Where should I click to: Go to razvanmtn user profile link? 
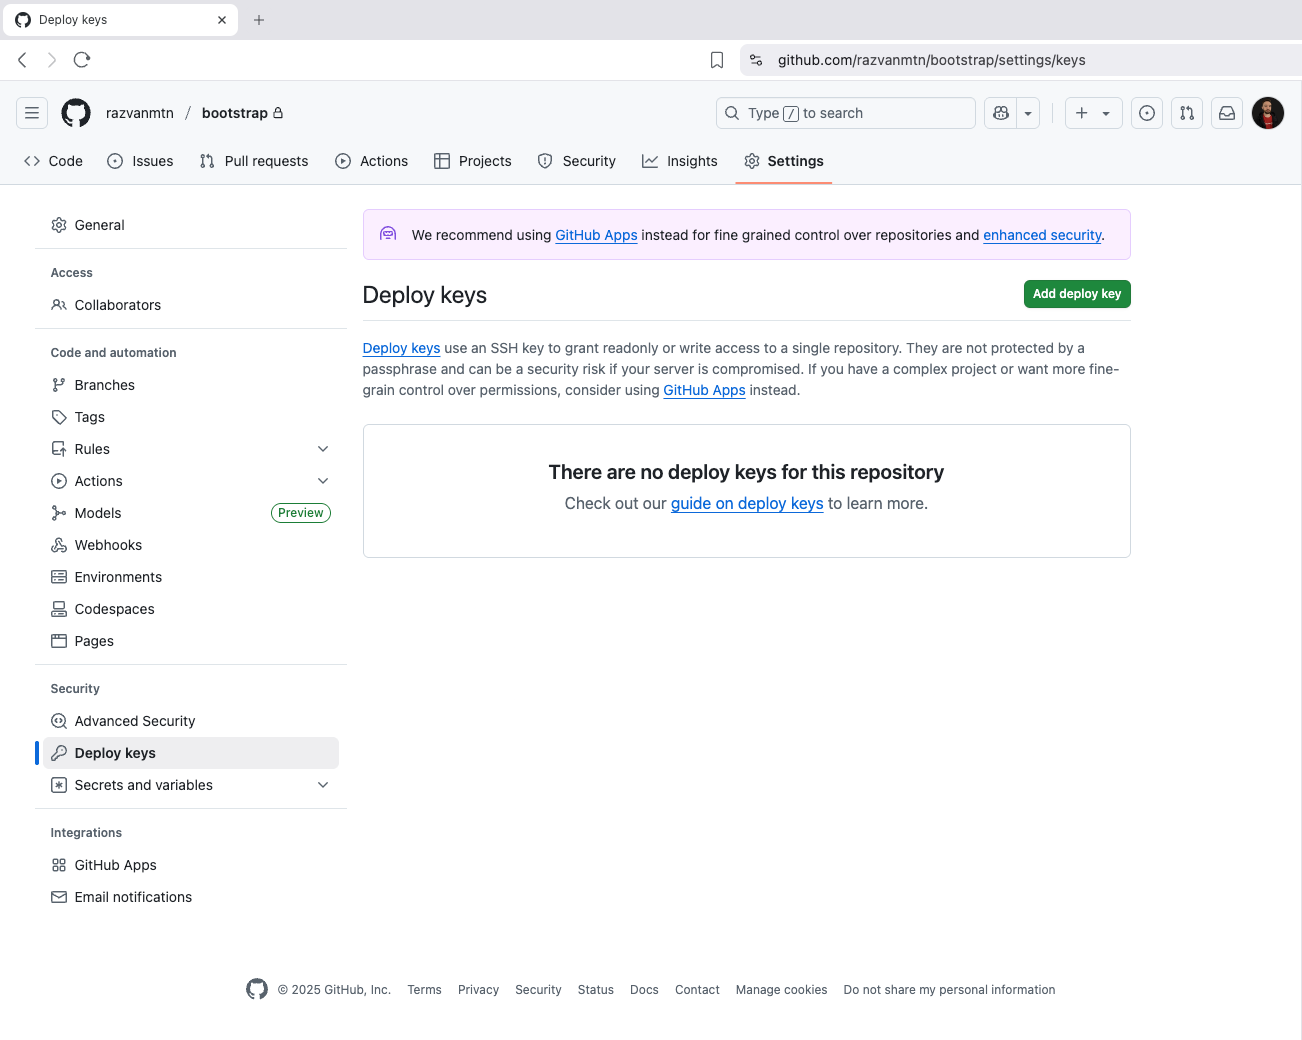tap(140, 113)
